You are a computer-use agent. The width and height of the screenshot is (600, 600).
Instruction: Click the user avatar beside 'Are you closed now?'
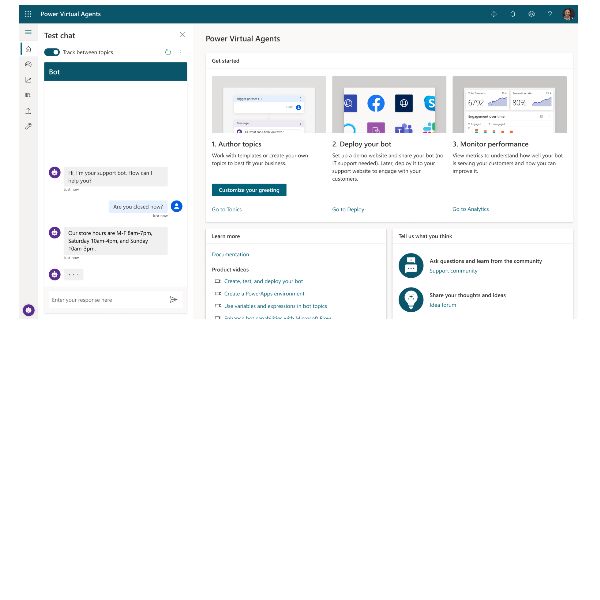pos(176,207)
